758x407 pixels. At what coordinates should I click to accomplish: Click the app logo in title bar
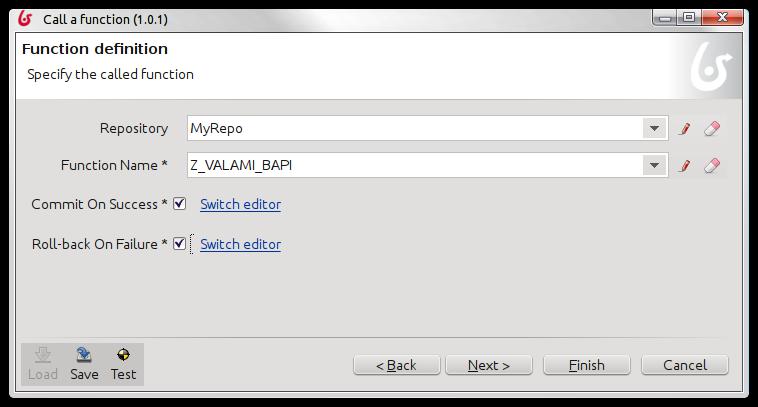(25, 19)
